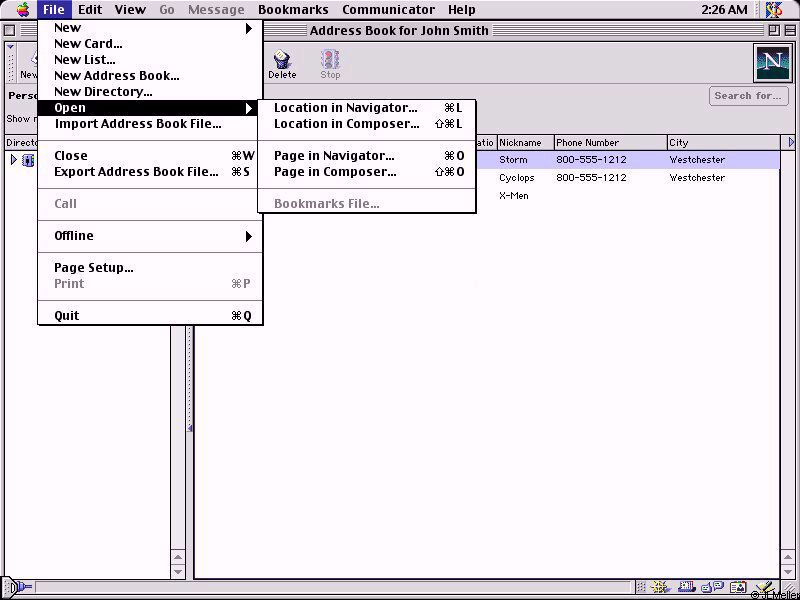Select Page in Navigator from Open submenu
This screenshot has height=600, width=800.
tap(334, 156)
